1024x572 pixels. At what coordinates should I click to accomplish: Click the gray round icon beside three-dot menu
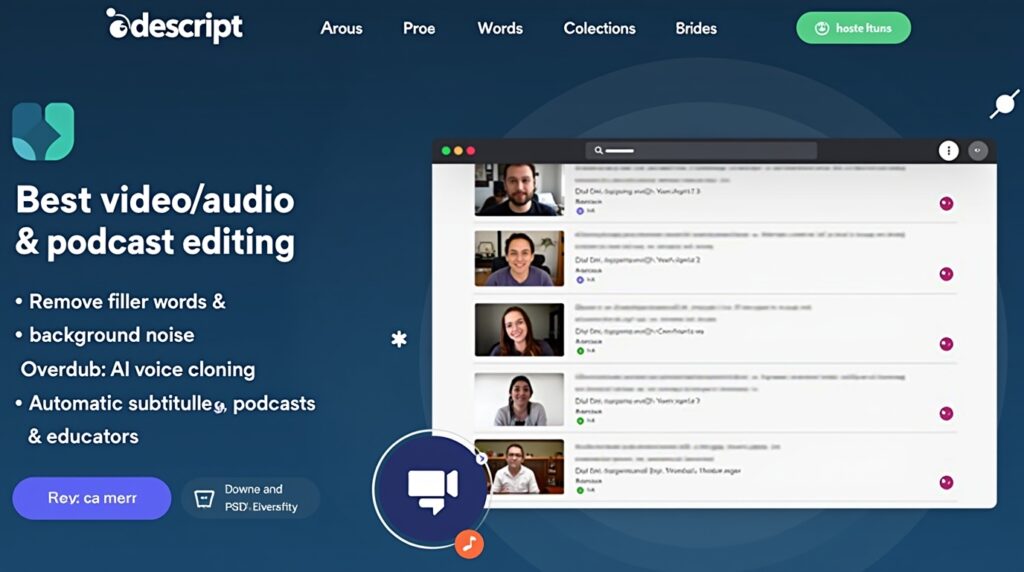pos(978,151)
